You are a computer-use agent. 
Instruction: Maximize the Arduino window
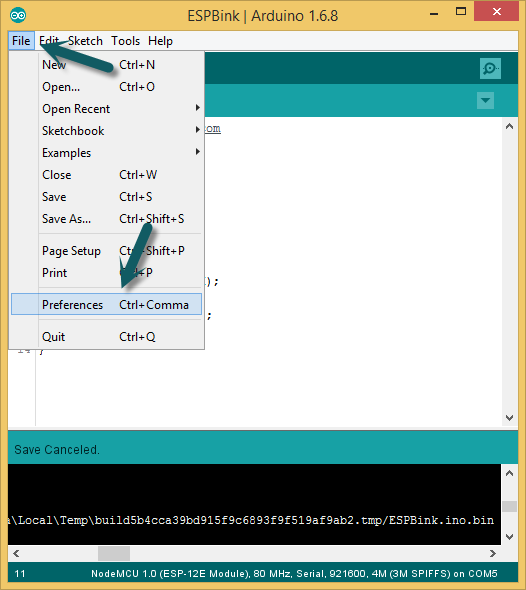pyautogui.click(x=461, y=11)
